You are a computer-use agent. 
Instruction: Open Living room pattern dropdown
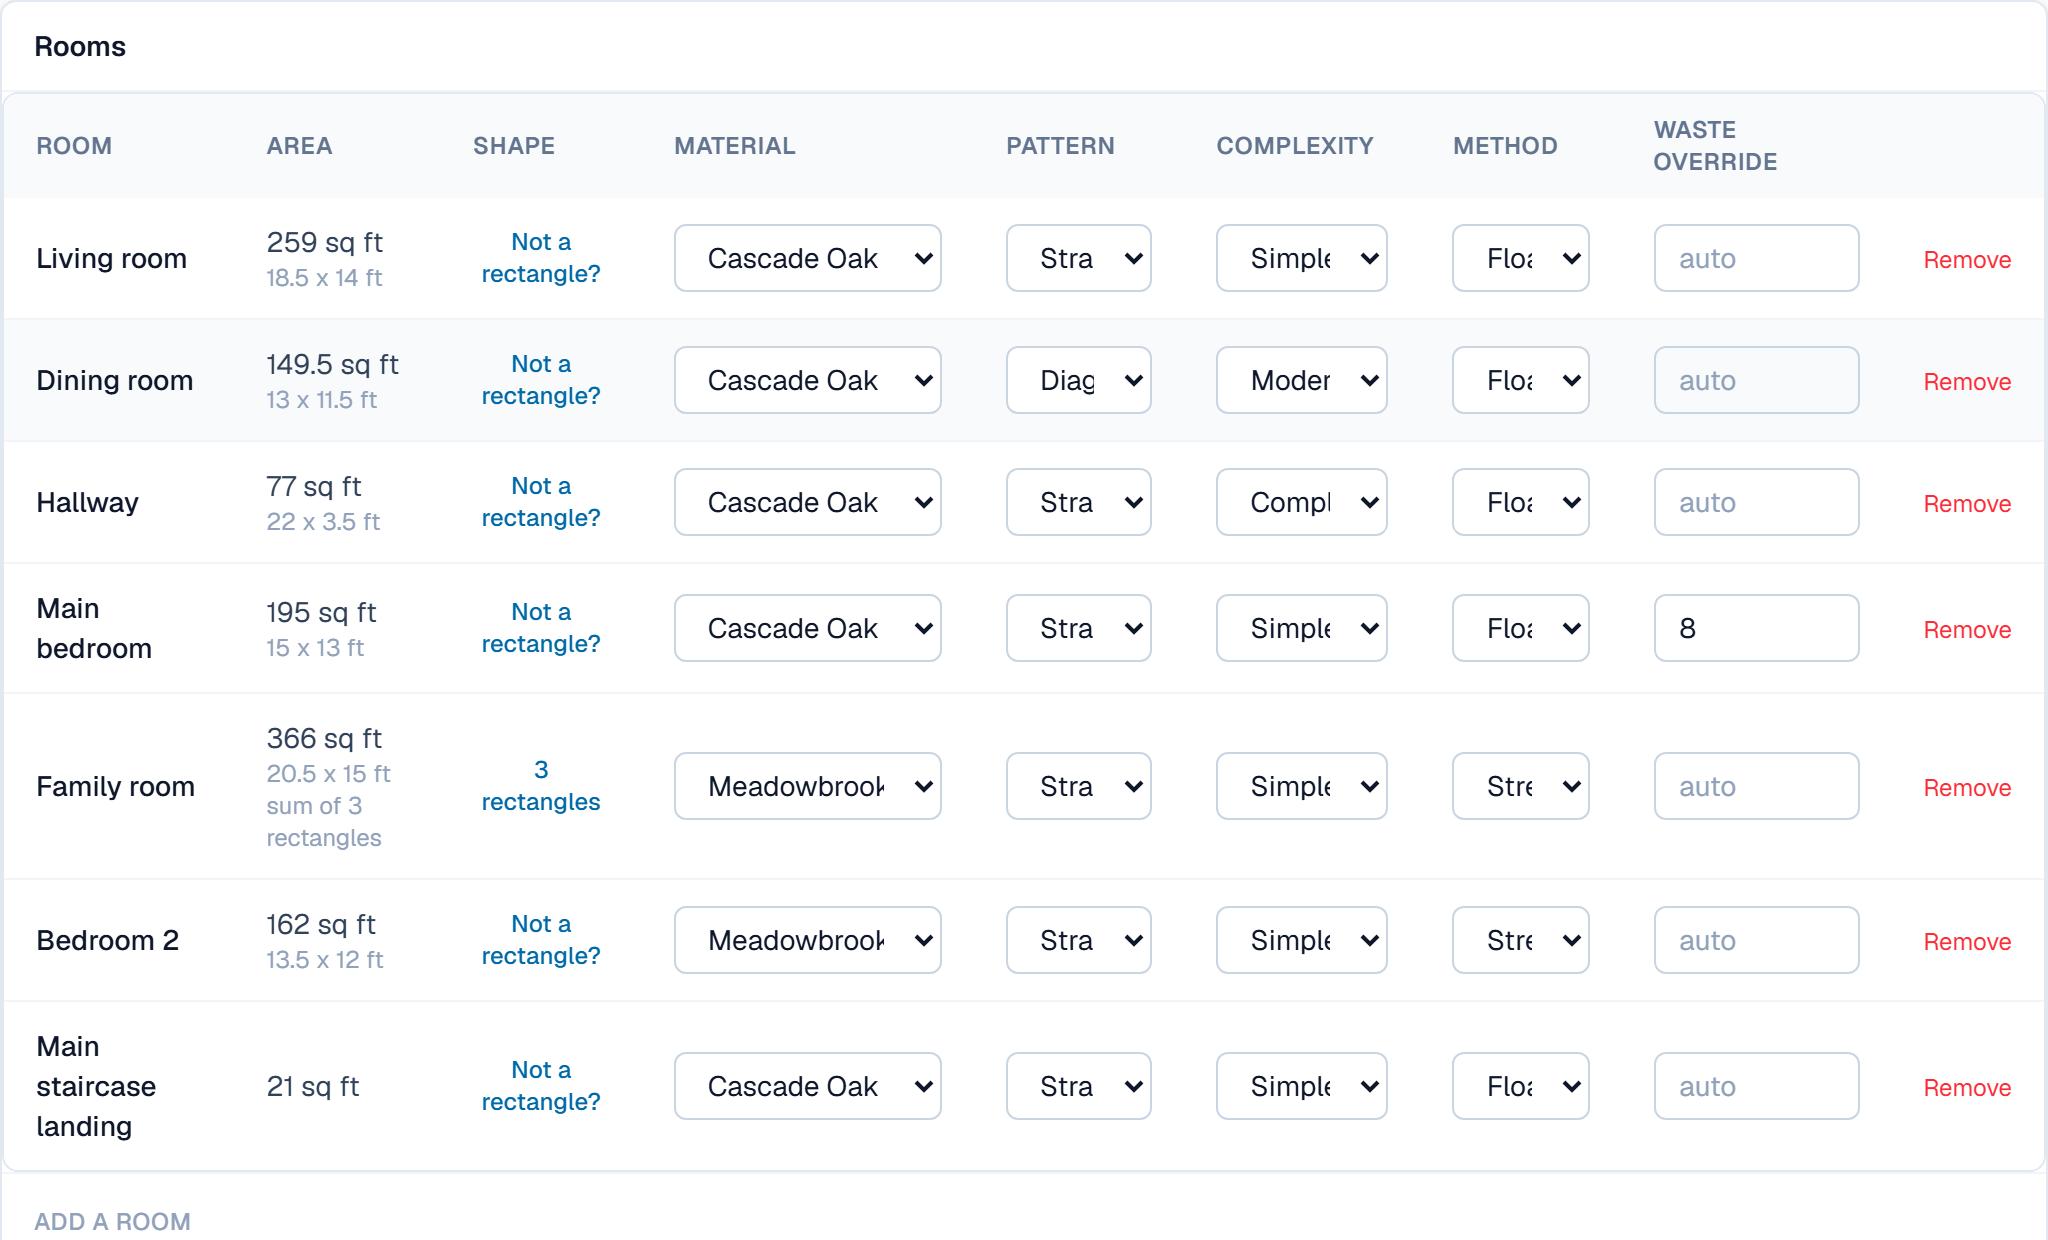tap(1078, 258)
